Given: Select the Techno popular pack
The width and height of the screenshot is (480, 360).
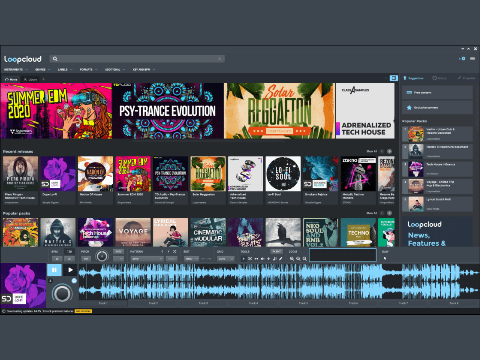Looking at the screenshot, I should click(358, 232).
